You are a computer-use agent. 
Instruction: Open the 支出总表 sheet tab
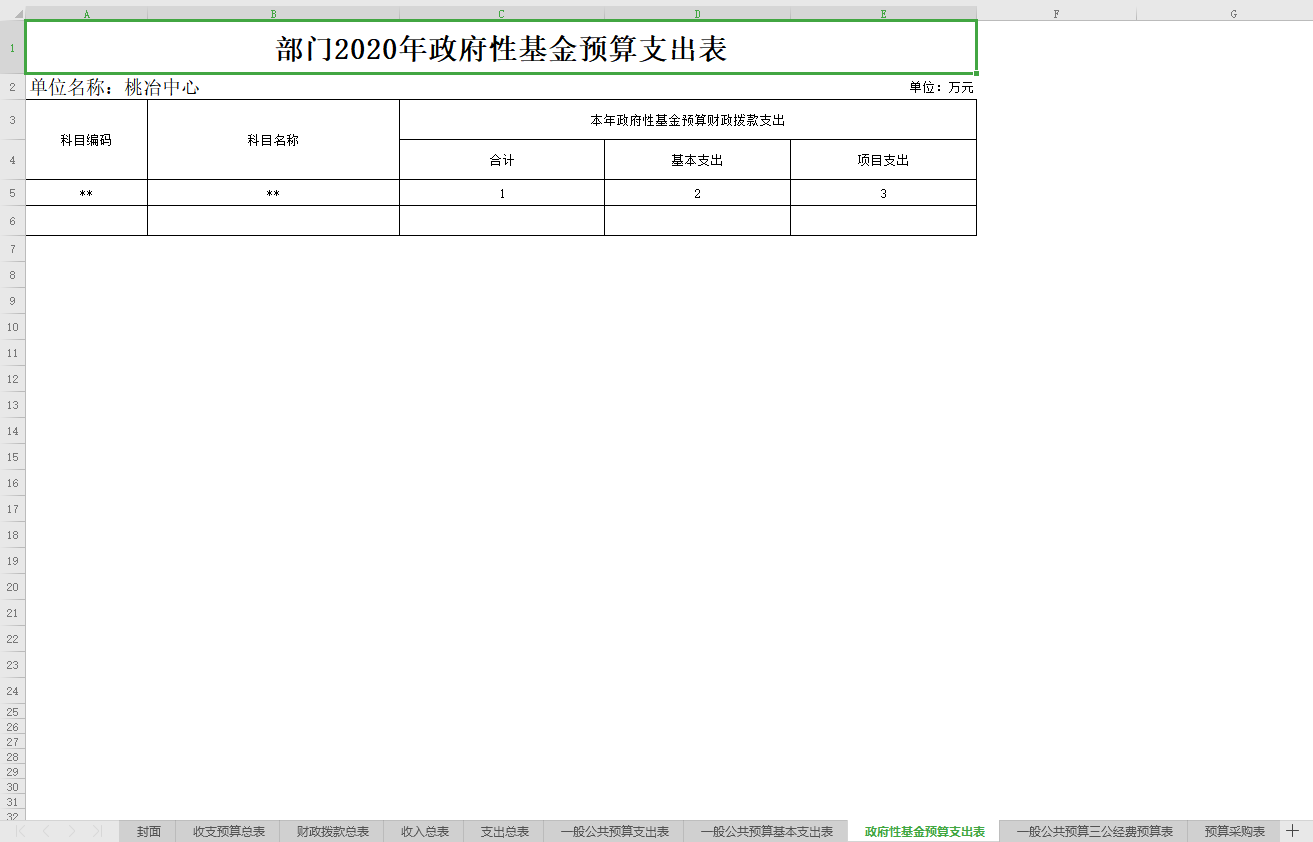[505, 831]
